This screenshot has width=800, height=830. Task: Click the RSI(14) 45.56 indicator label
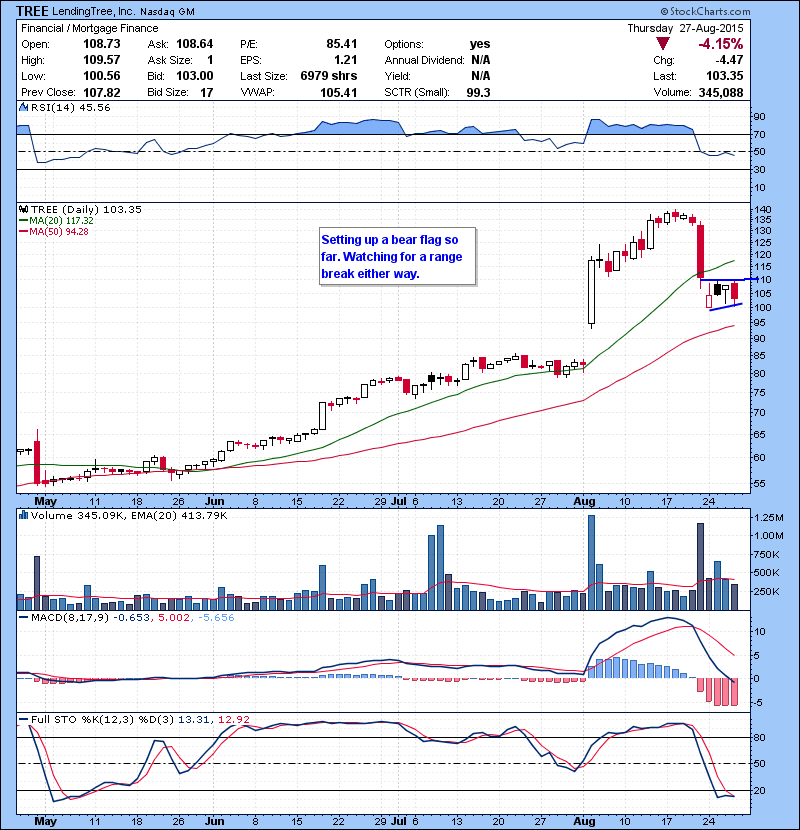coord(70,107)
